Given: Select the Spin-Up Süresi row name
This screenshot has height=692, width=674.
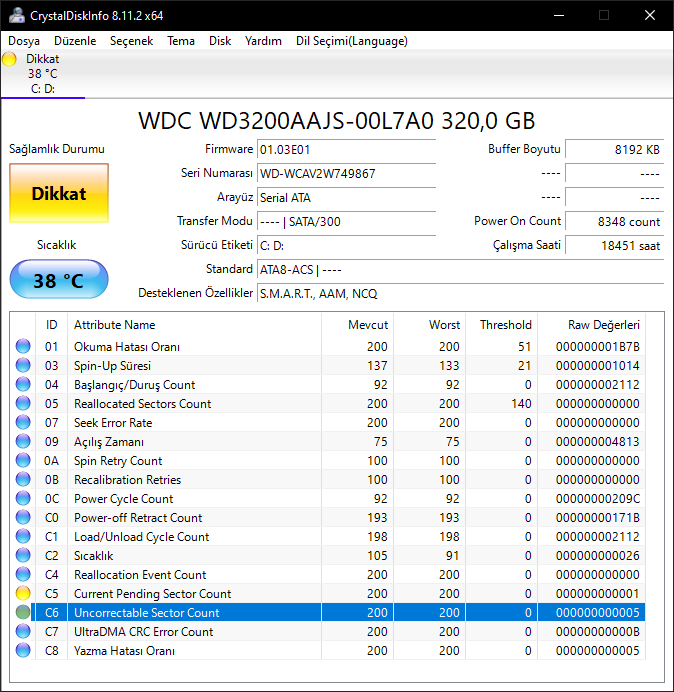Looking at the screenshot, I should pos(112,366).
